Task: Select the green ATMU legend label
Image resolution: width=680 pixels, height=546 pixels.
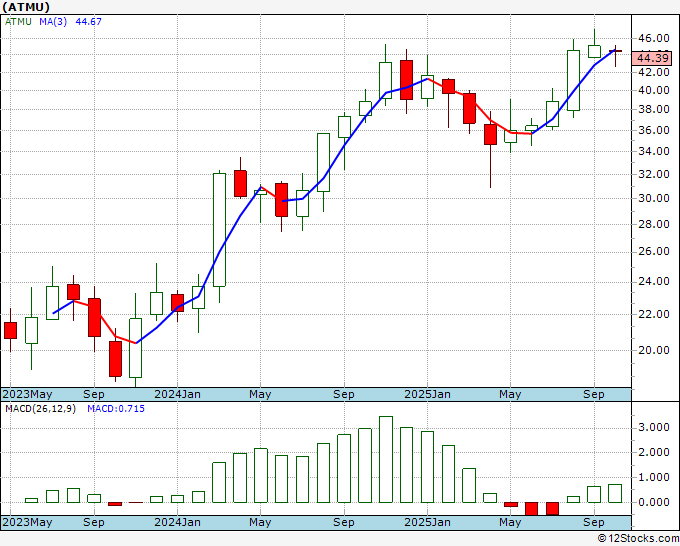Action: 18,21
